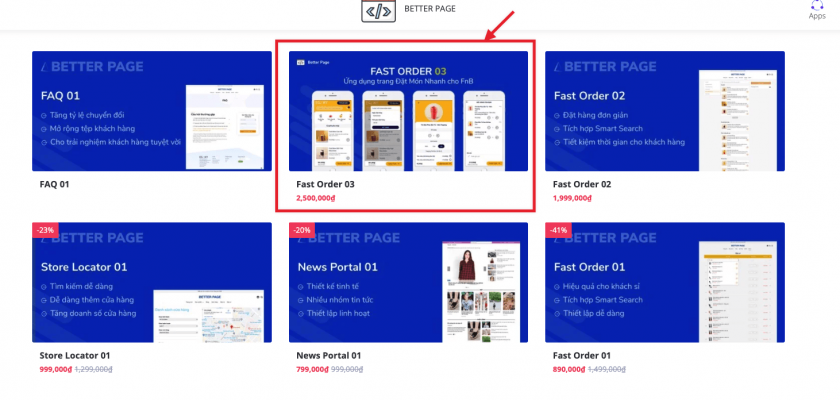Click the -23% discount badge
This screenshot has height=400, width=840.
(x=44, y=230)
